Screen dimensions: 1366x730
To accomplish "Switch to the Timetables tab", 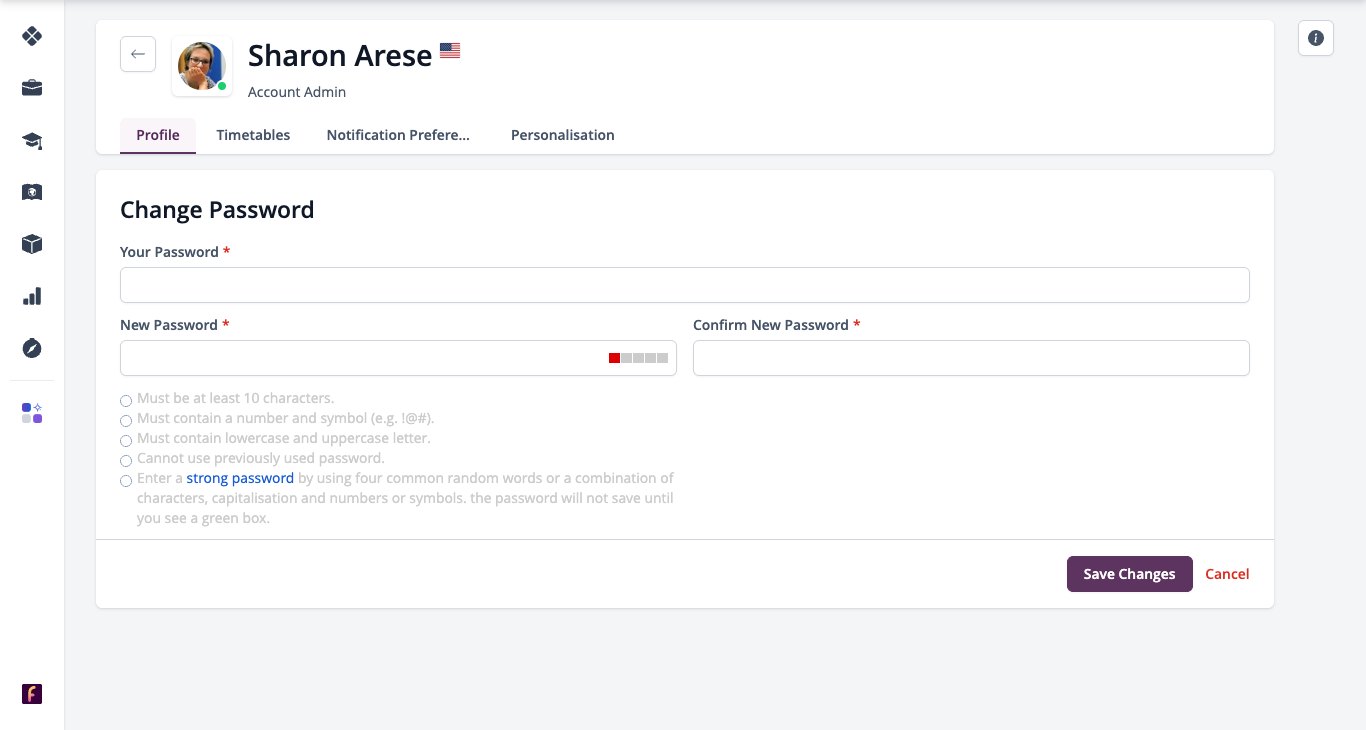I will [253, 135].
